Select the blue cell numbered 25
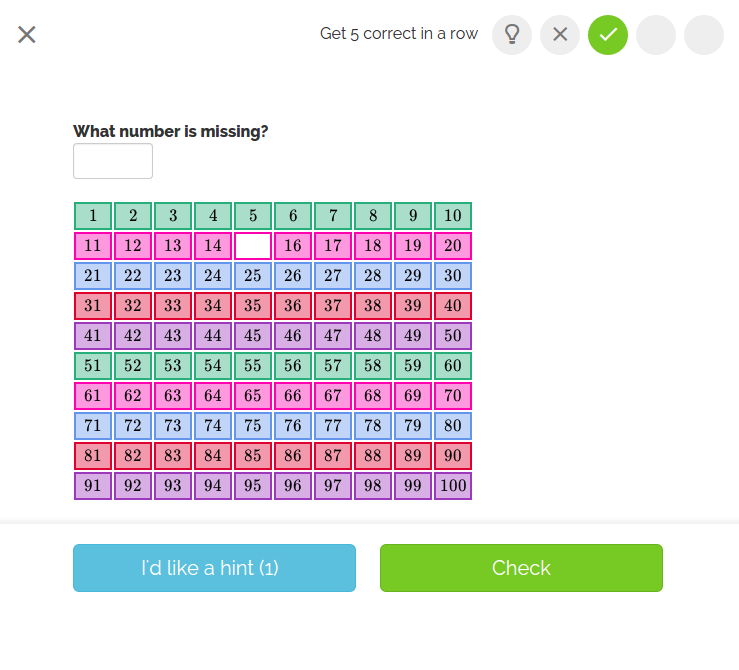 point(253,276)
